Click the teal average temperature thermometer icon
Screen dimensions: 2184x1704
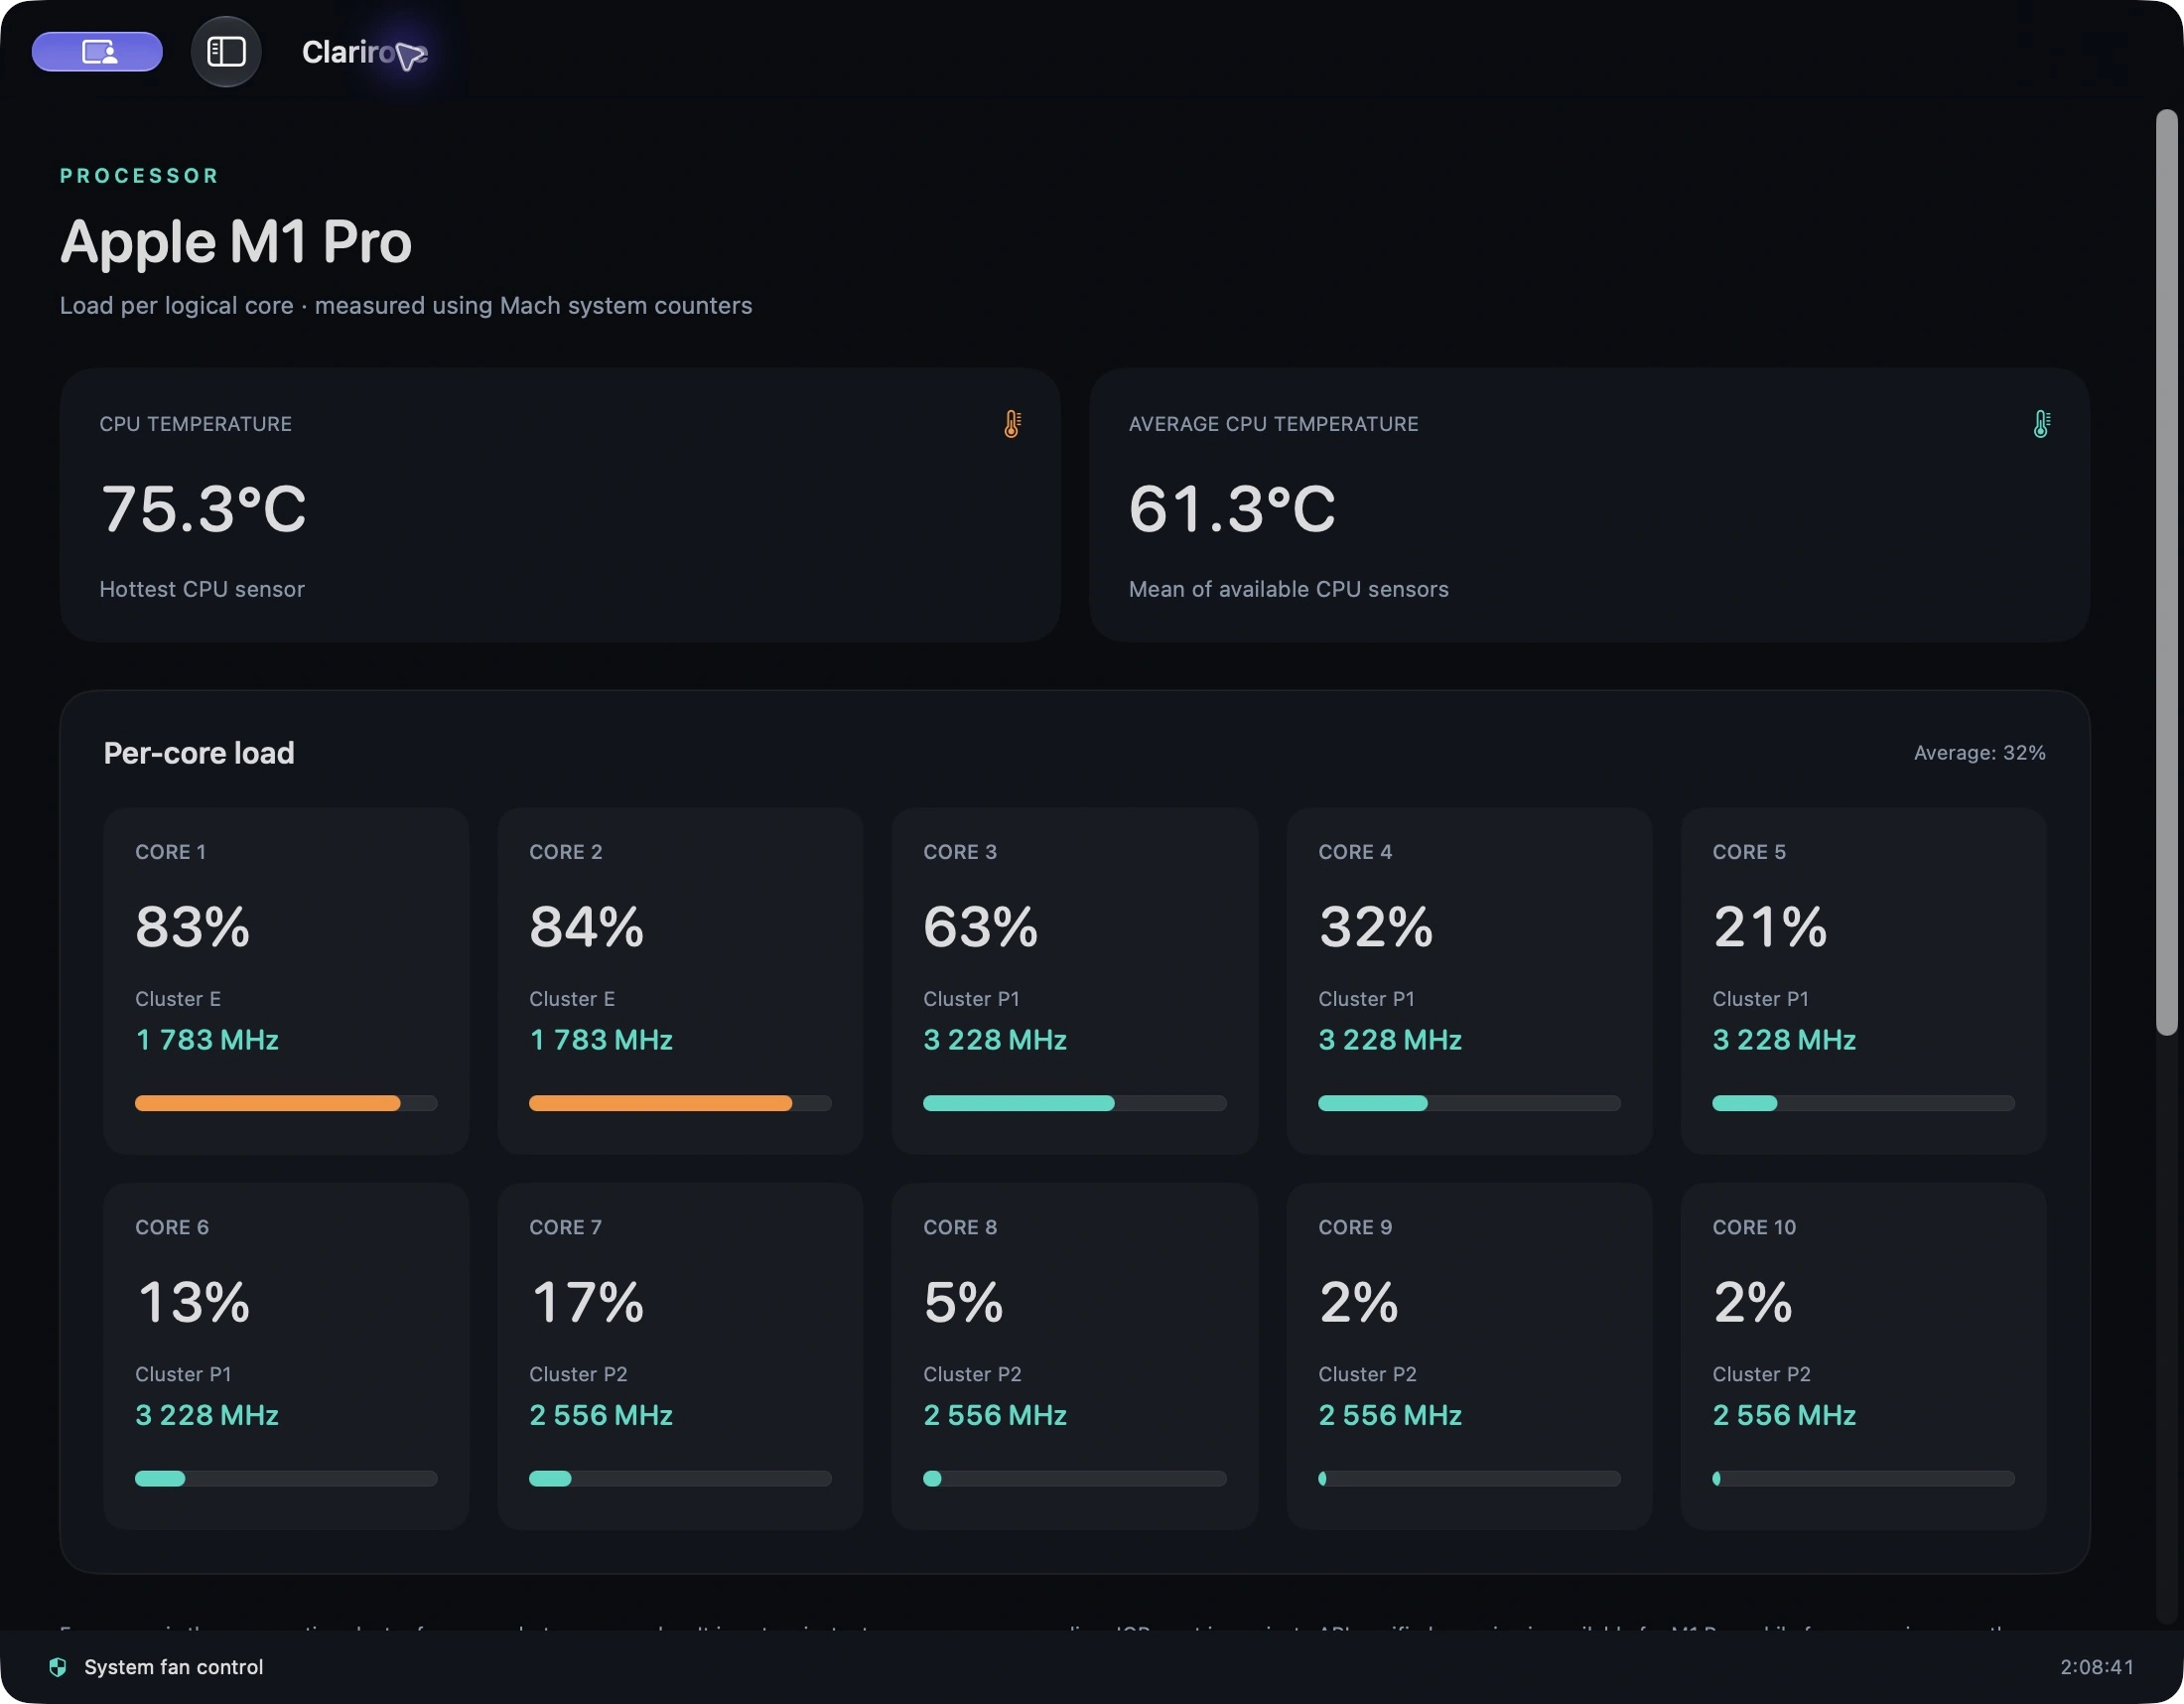pos(2041,424)
